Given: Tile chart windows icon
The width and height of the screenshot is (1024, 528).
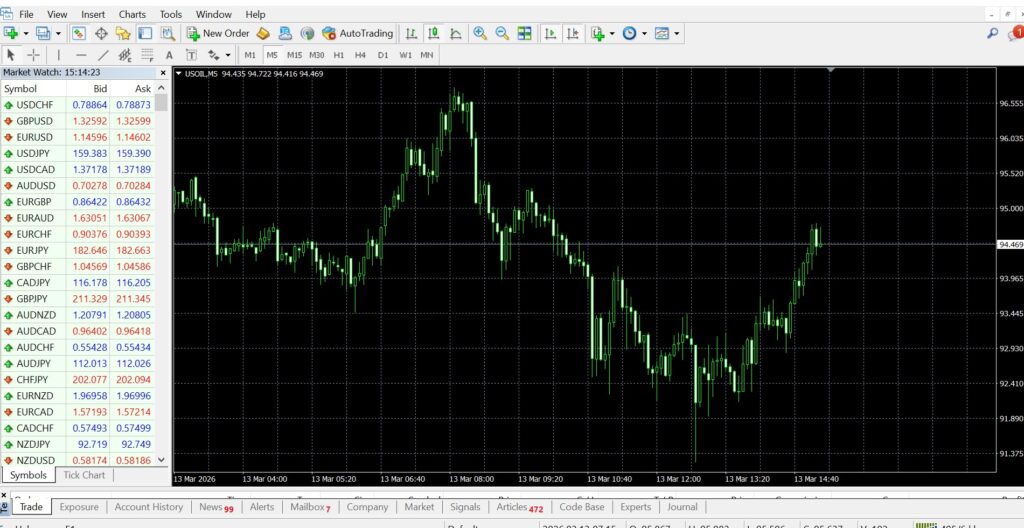Looking at the screenshot, I should [x=525, y=33].
